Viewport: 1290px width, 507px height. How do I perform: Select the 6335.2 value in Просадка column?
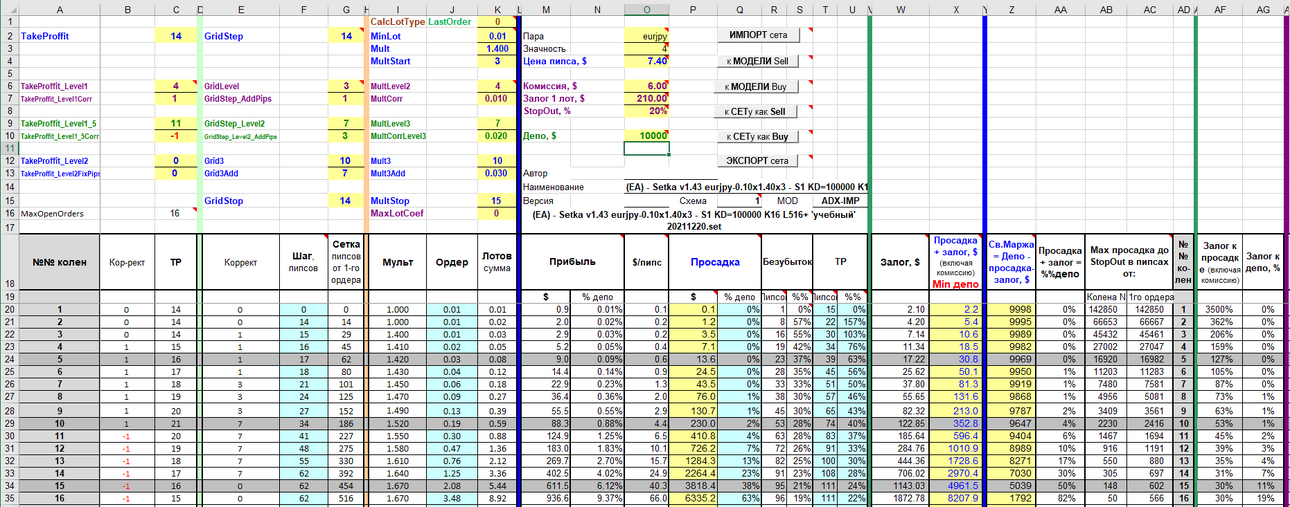693,496
